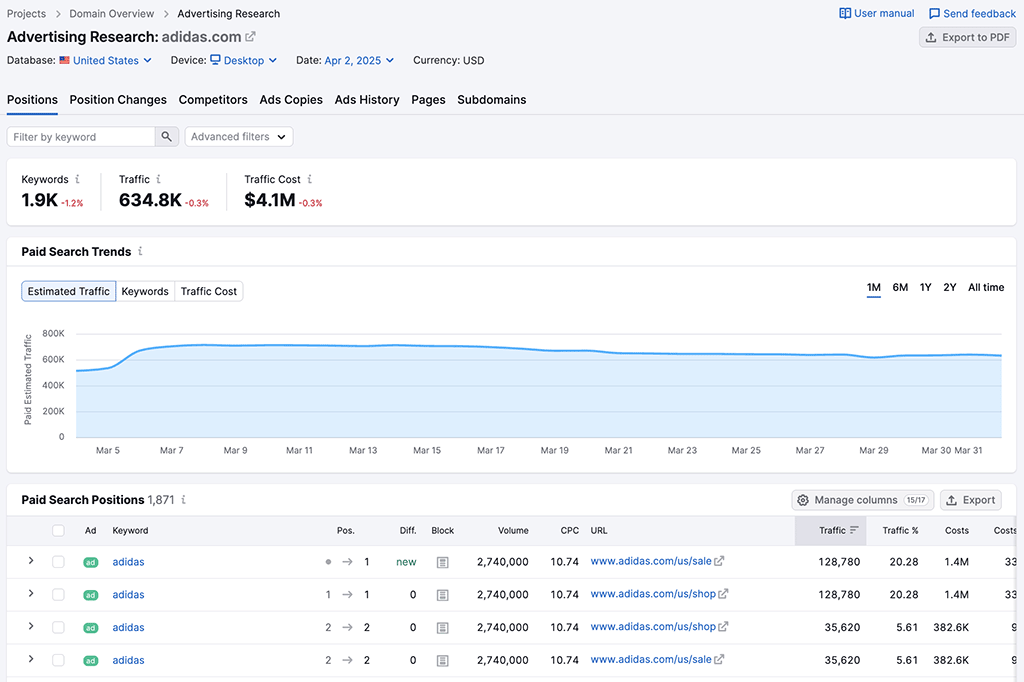Check the second adidas row checkbox
The width and height of the screenshot is (1024, 682).
(58, 594)
